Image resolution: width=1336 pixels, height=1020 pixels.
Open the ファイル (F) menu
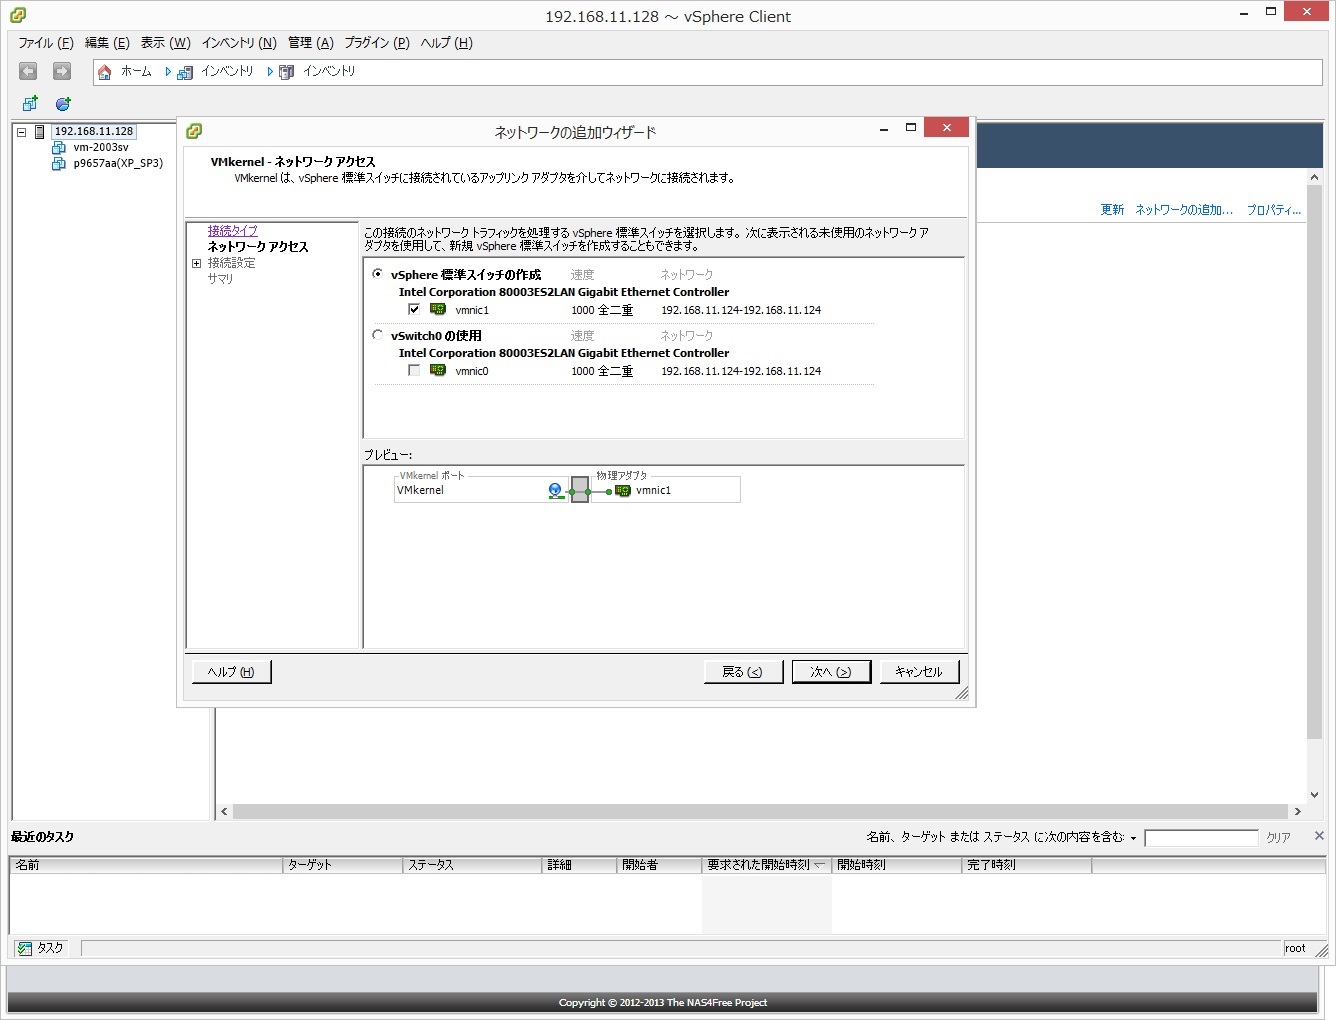(46, 43)
